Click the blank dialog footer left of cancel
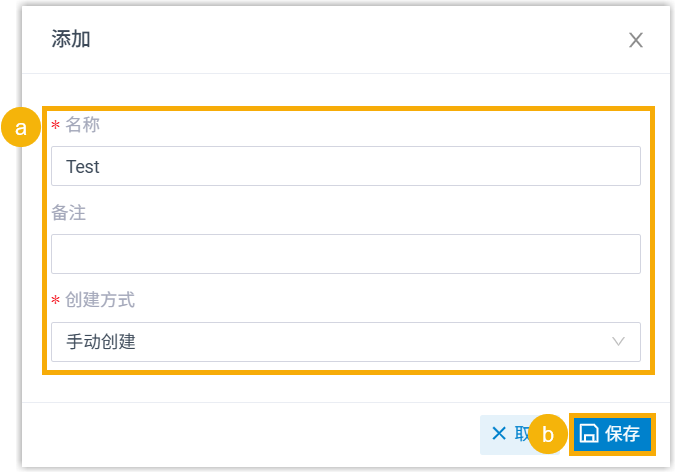This screenshot has height=473, width=676. 250,434
